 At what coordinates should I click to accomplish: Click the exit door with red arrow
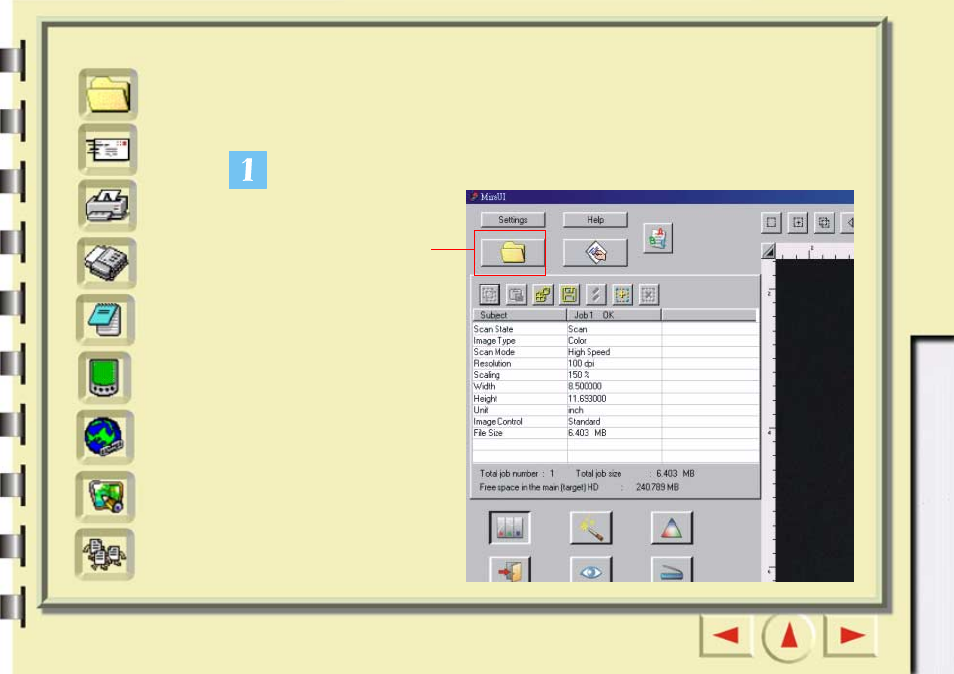point(510,570)
